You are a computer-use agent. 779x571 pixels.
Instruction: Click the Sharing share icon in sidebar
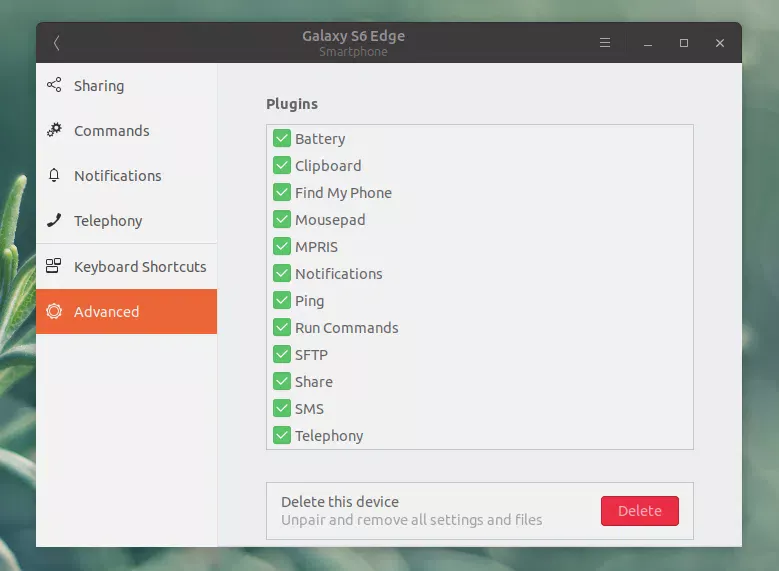click(54, 85)
